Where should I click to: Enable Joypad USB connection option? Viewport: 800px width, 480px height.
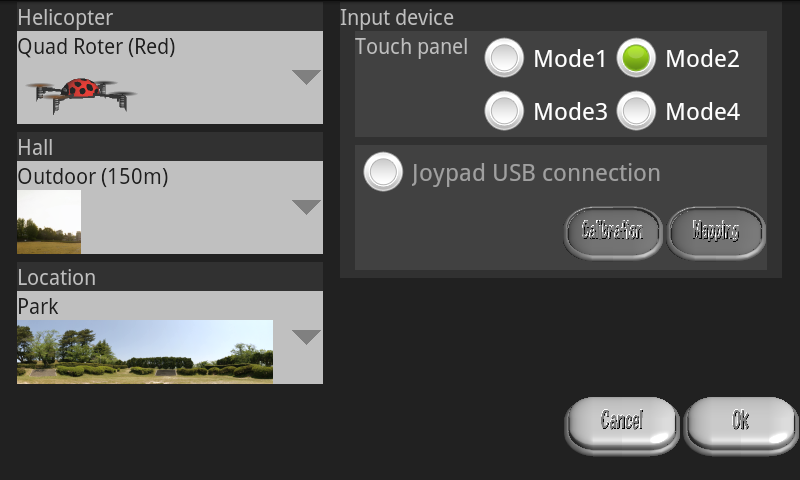(x=383, y=173)
